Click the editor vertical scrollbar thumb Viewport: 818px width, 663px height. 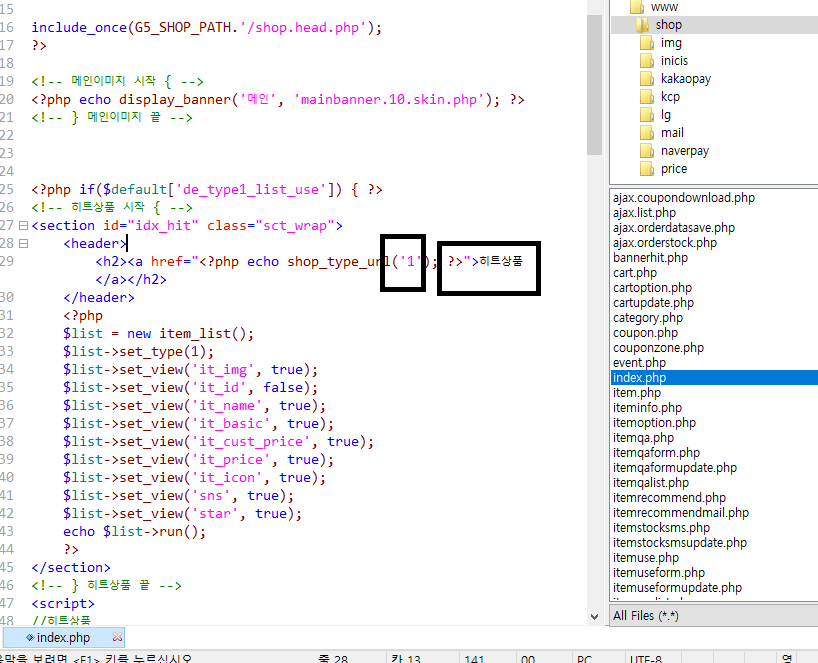click(594, 85)
